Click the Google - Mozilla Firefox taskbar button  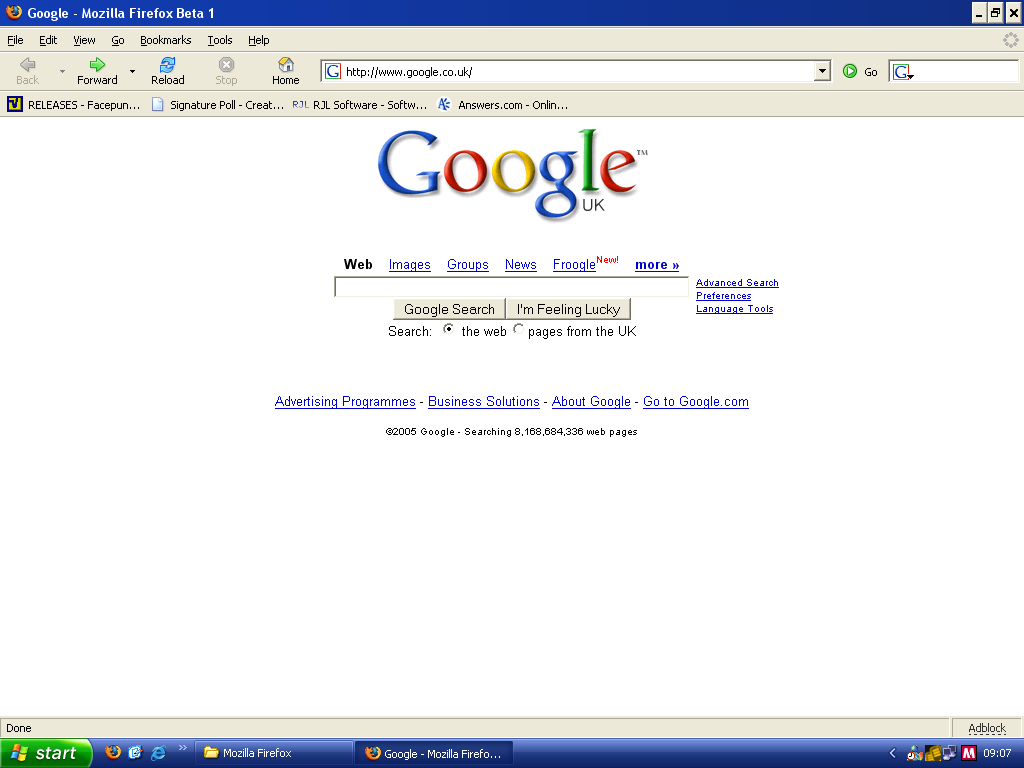(x=434, y=753)
